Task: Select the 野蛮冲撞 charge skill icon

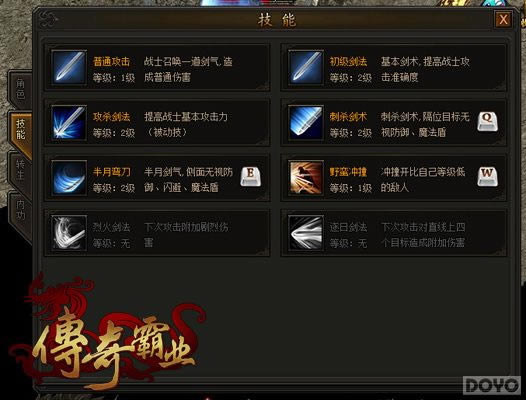Action: tap(306, 178)
